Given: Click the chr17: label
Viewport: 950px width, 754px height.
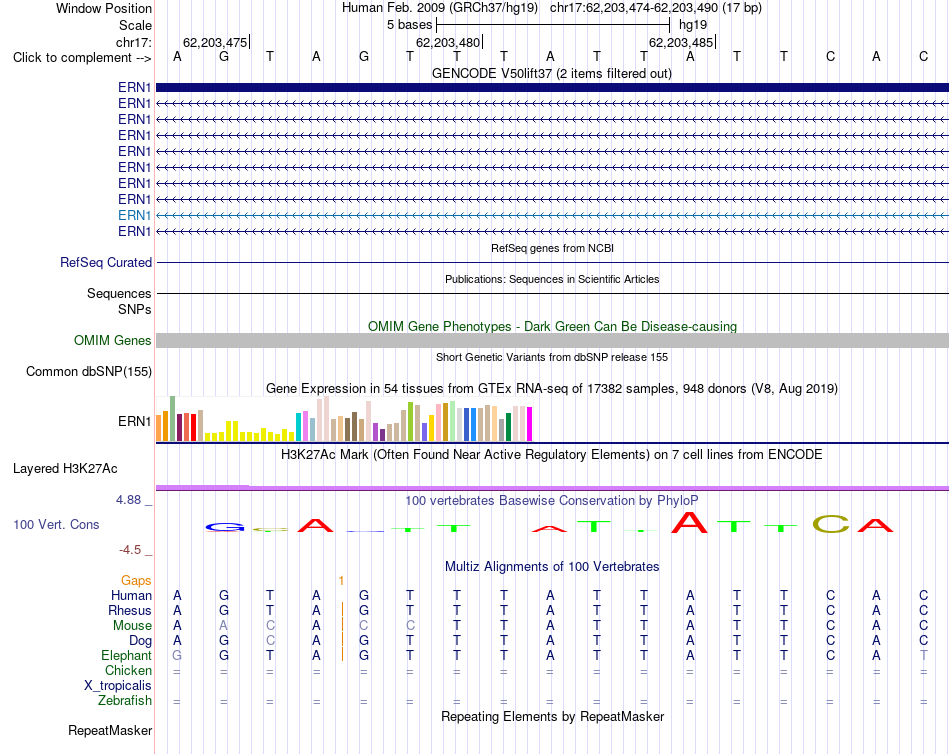Looking at the screenshot, I should [x=133, y=42].
